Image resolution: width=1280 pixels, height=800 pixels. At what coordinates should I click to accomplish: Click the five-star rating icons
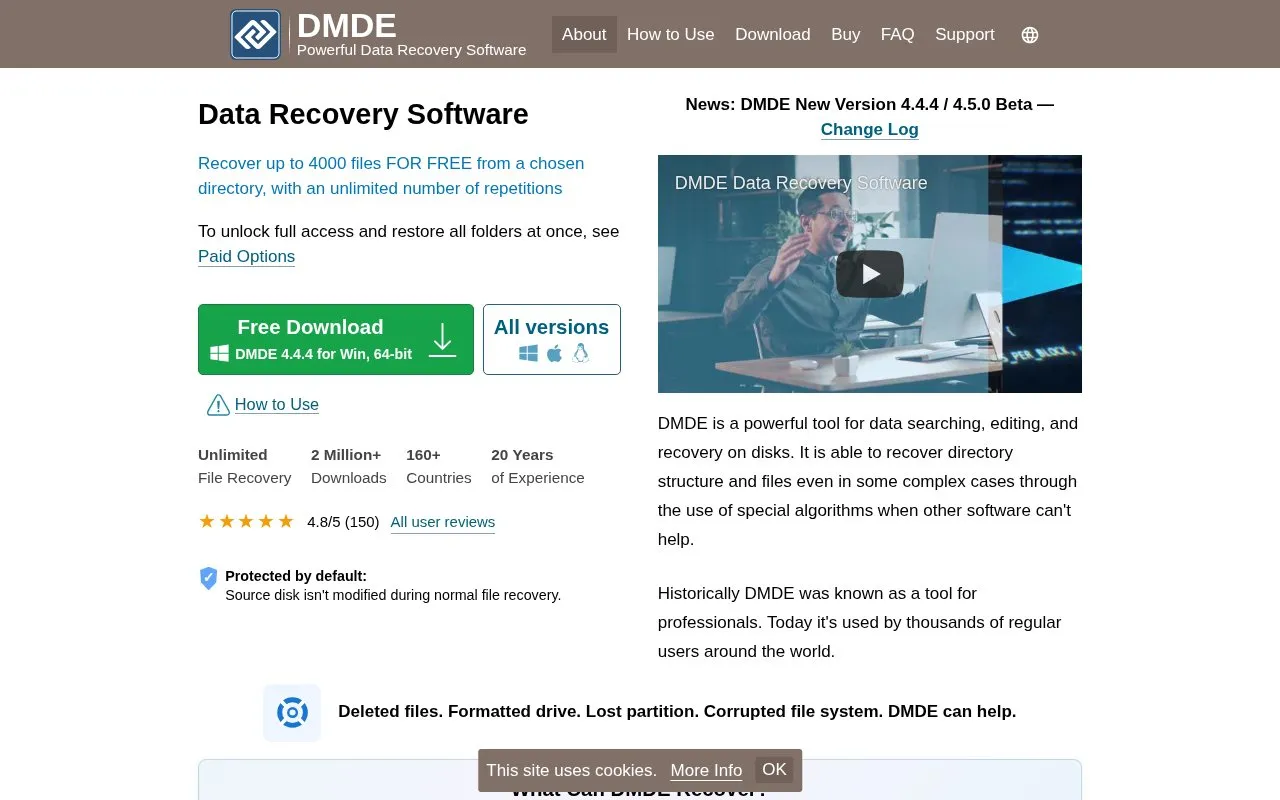(x=246, y=521)
